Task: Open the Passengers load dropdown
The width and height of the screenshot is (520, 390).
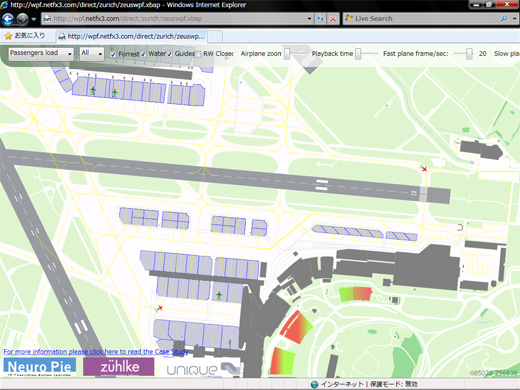Action: [x=41, y=53]
